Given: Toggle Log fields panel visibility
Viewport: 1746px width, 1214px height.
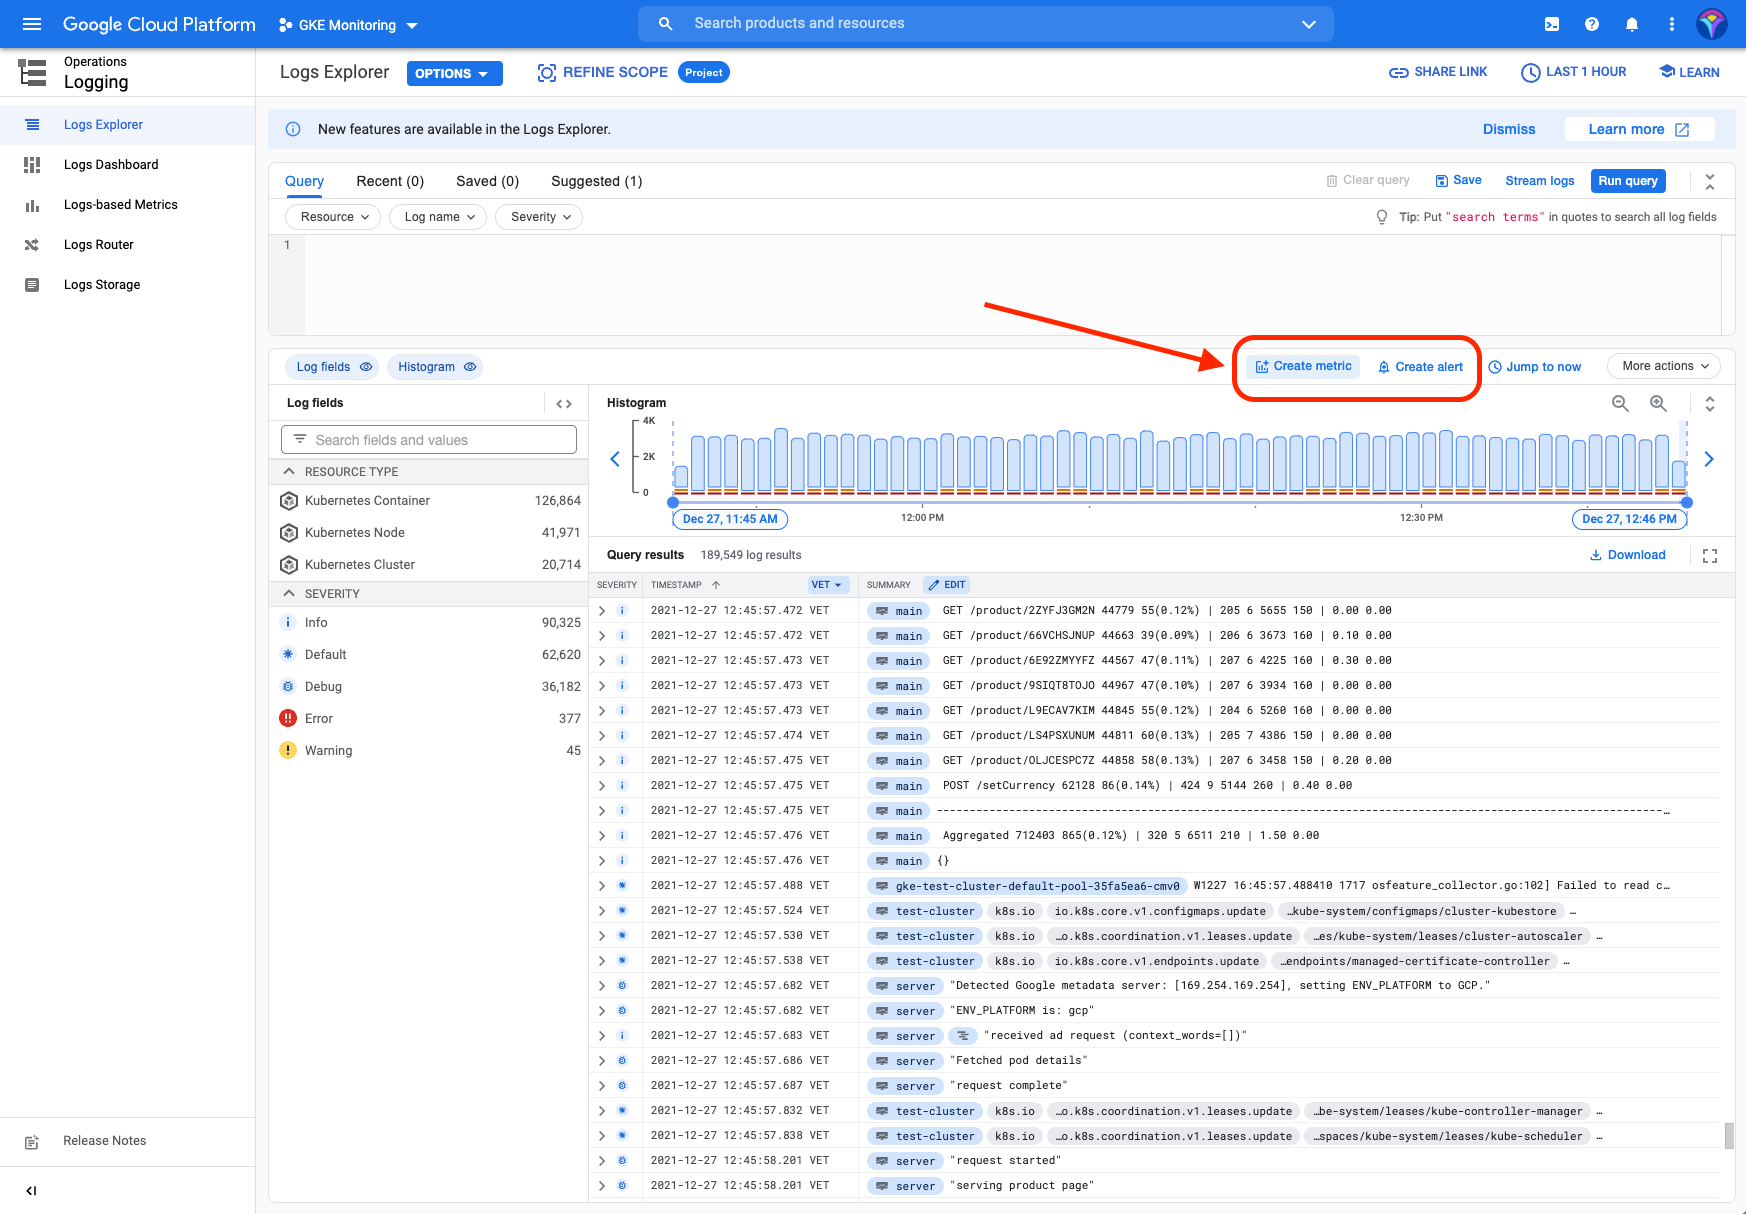Looking at the screenshot, I should click(x=332, y=367).
